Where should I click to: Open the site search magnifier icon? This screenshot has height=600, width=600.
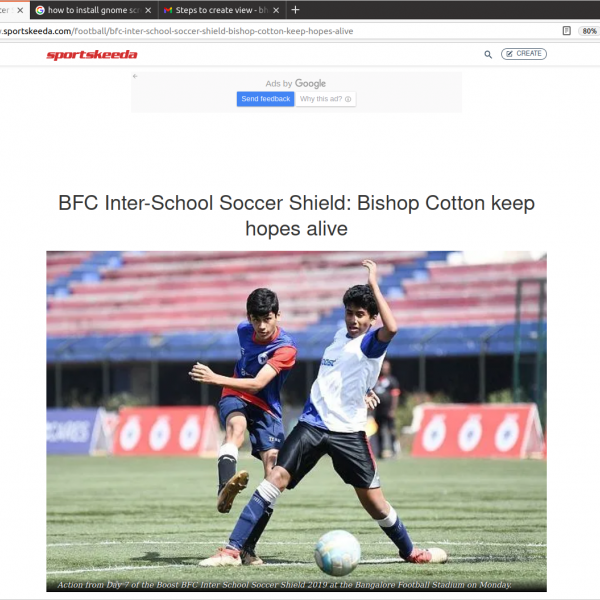(488, 54)
